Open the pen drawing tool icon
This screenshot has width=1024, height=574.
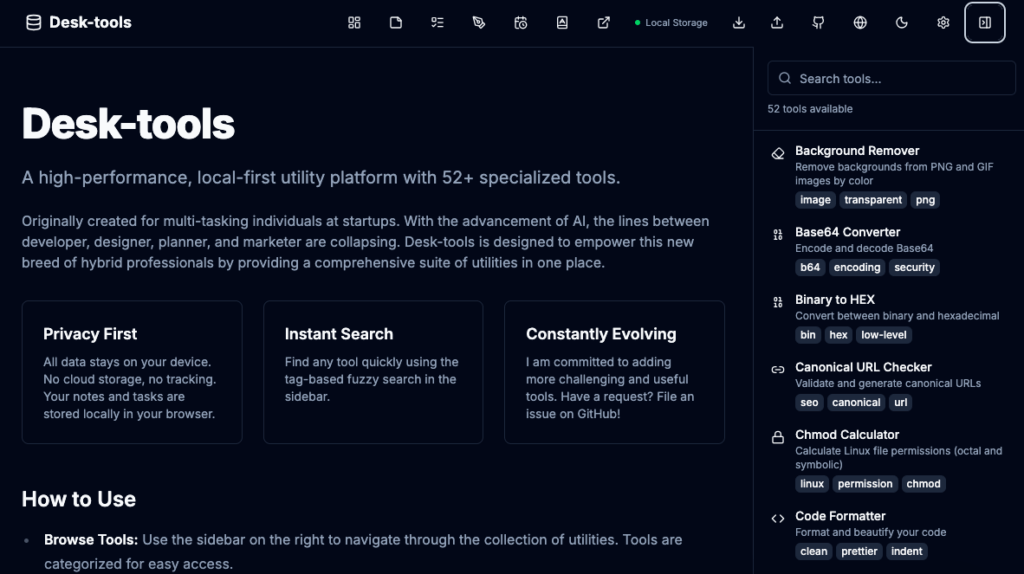[x=479, y=23]
